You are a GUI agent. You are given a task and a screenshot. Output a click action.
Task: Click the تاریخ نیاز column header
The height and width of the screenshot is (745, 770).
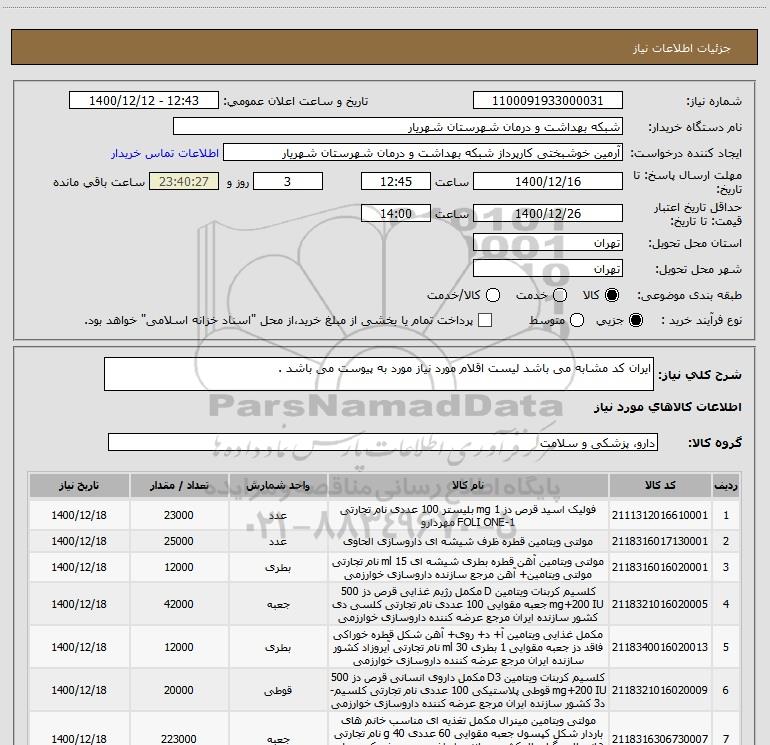pos(79,485)
